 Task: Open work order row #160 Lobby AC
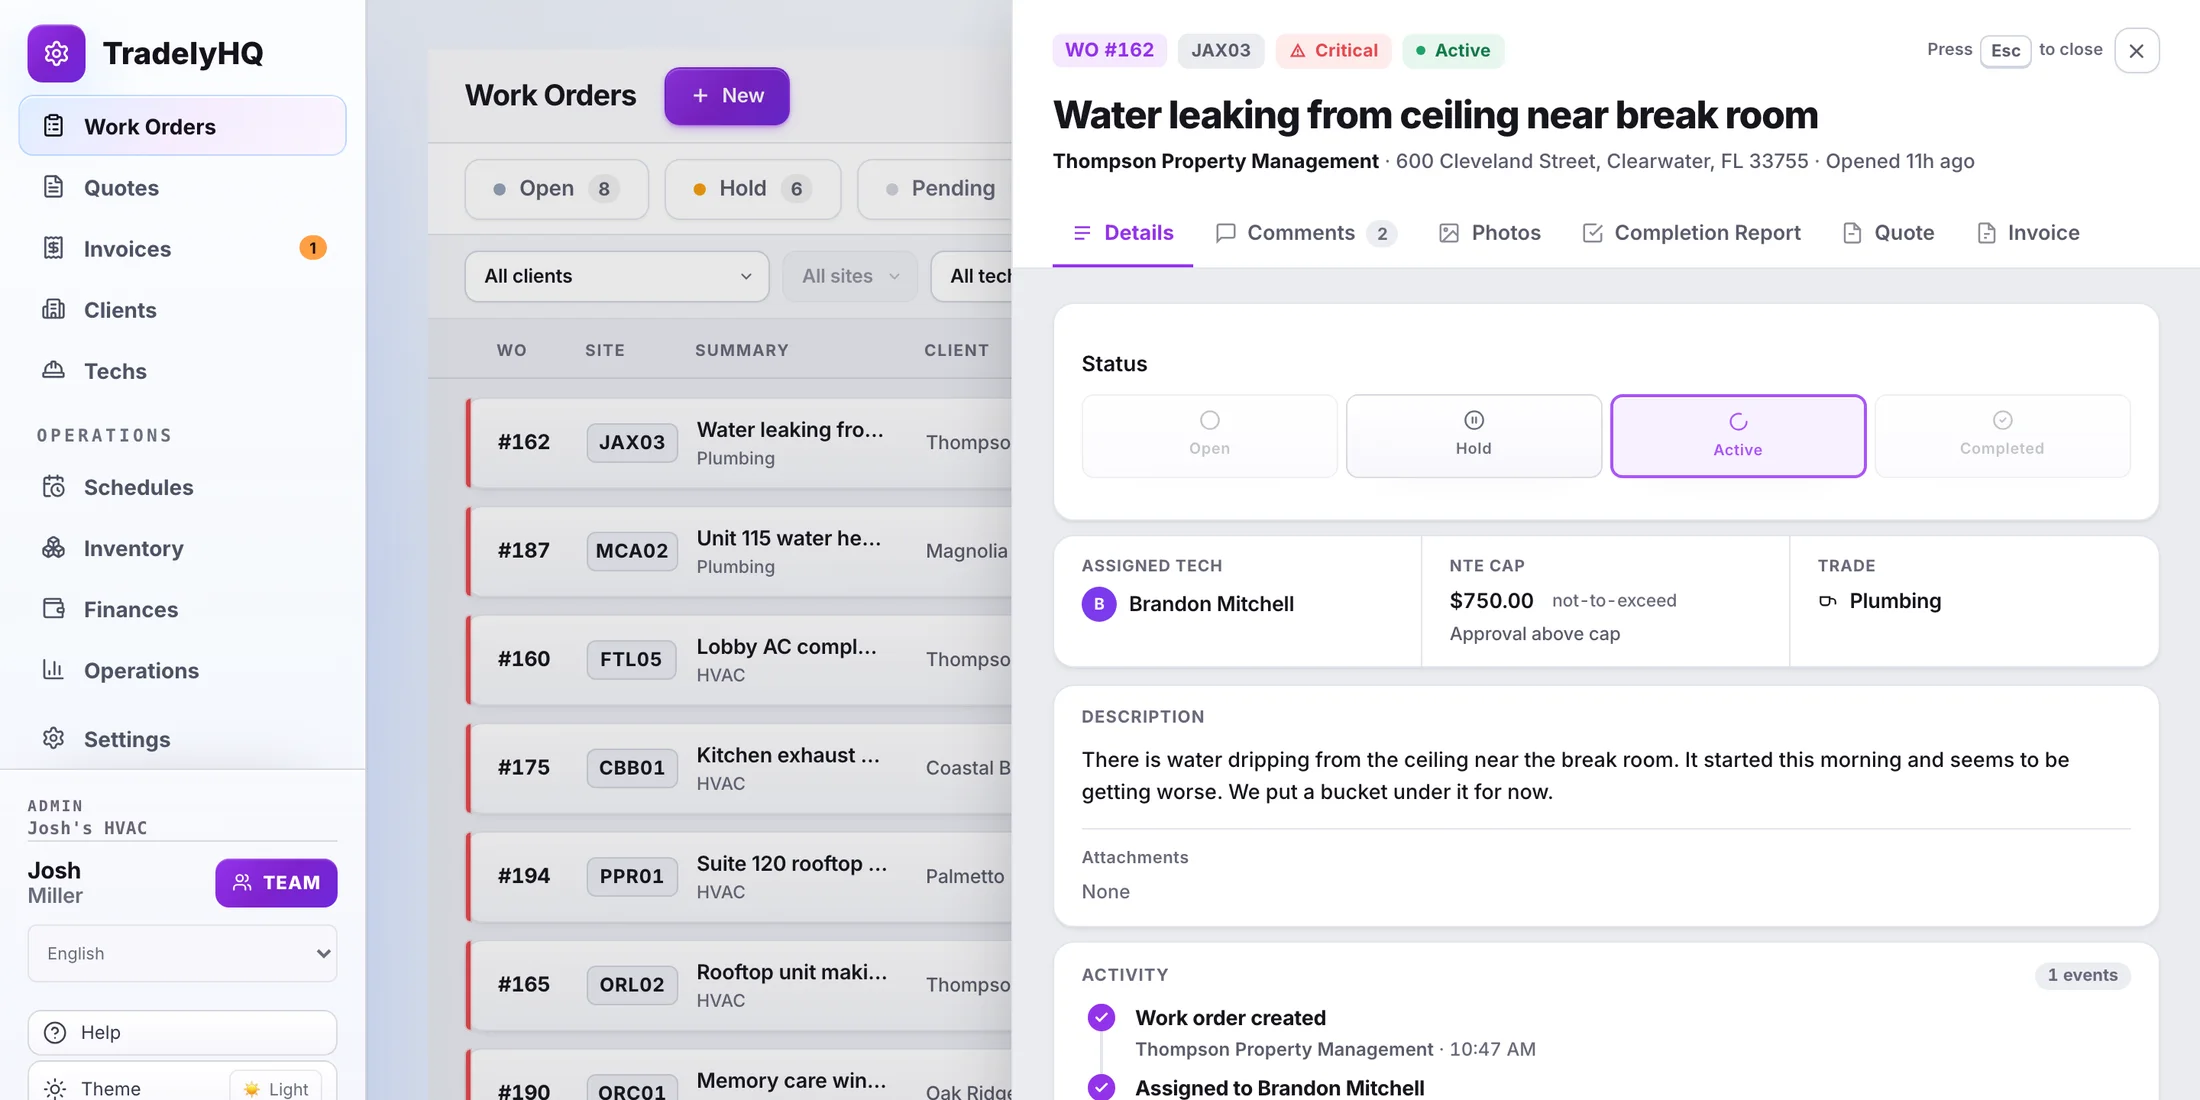coord(740,659)
